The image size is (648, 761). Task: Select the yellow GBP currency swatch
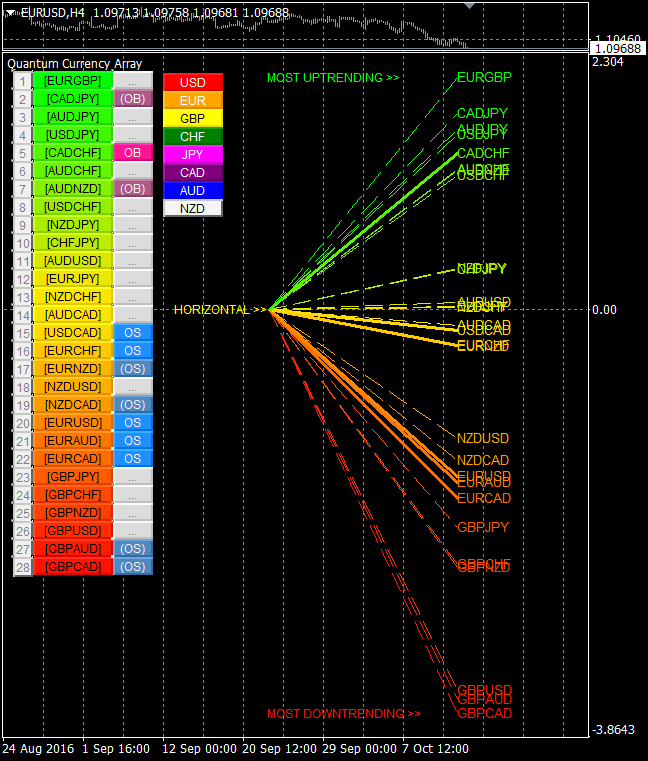[x=193, y=118]
